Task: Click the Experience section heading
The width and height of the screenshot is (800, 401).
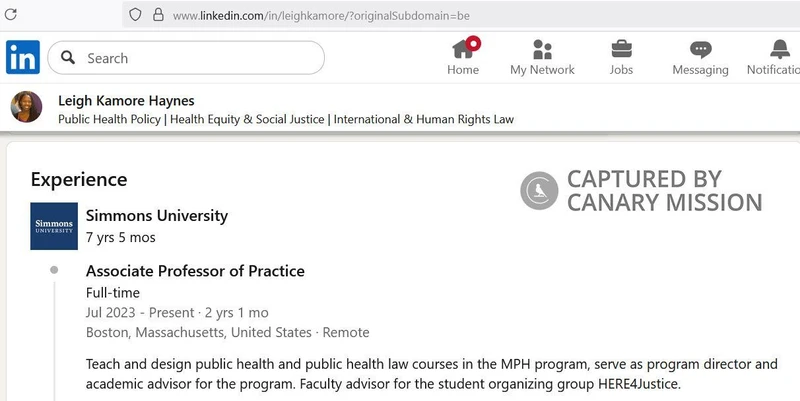Action: point(79,180)
